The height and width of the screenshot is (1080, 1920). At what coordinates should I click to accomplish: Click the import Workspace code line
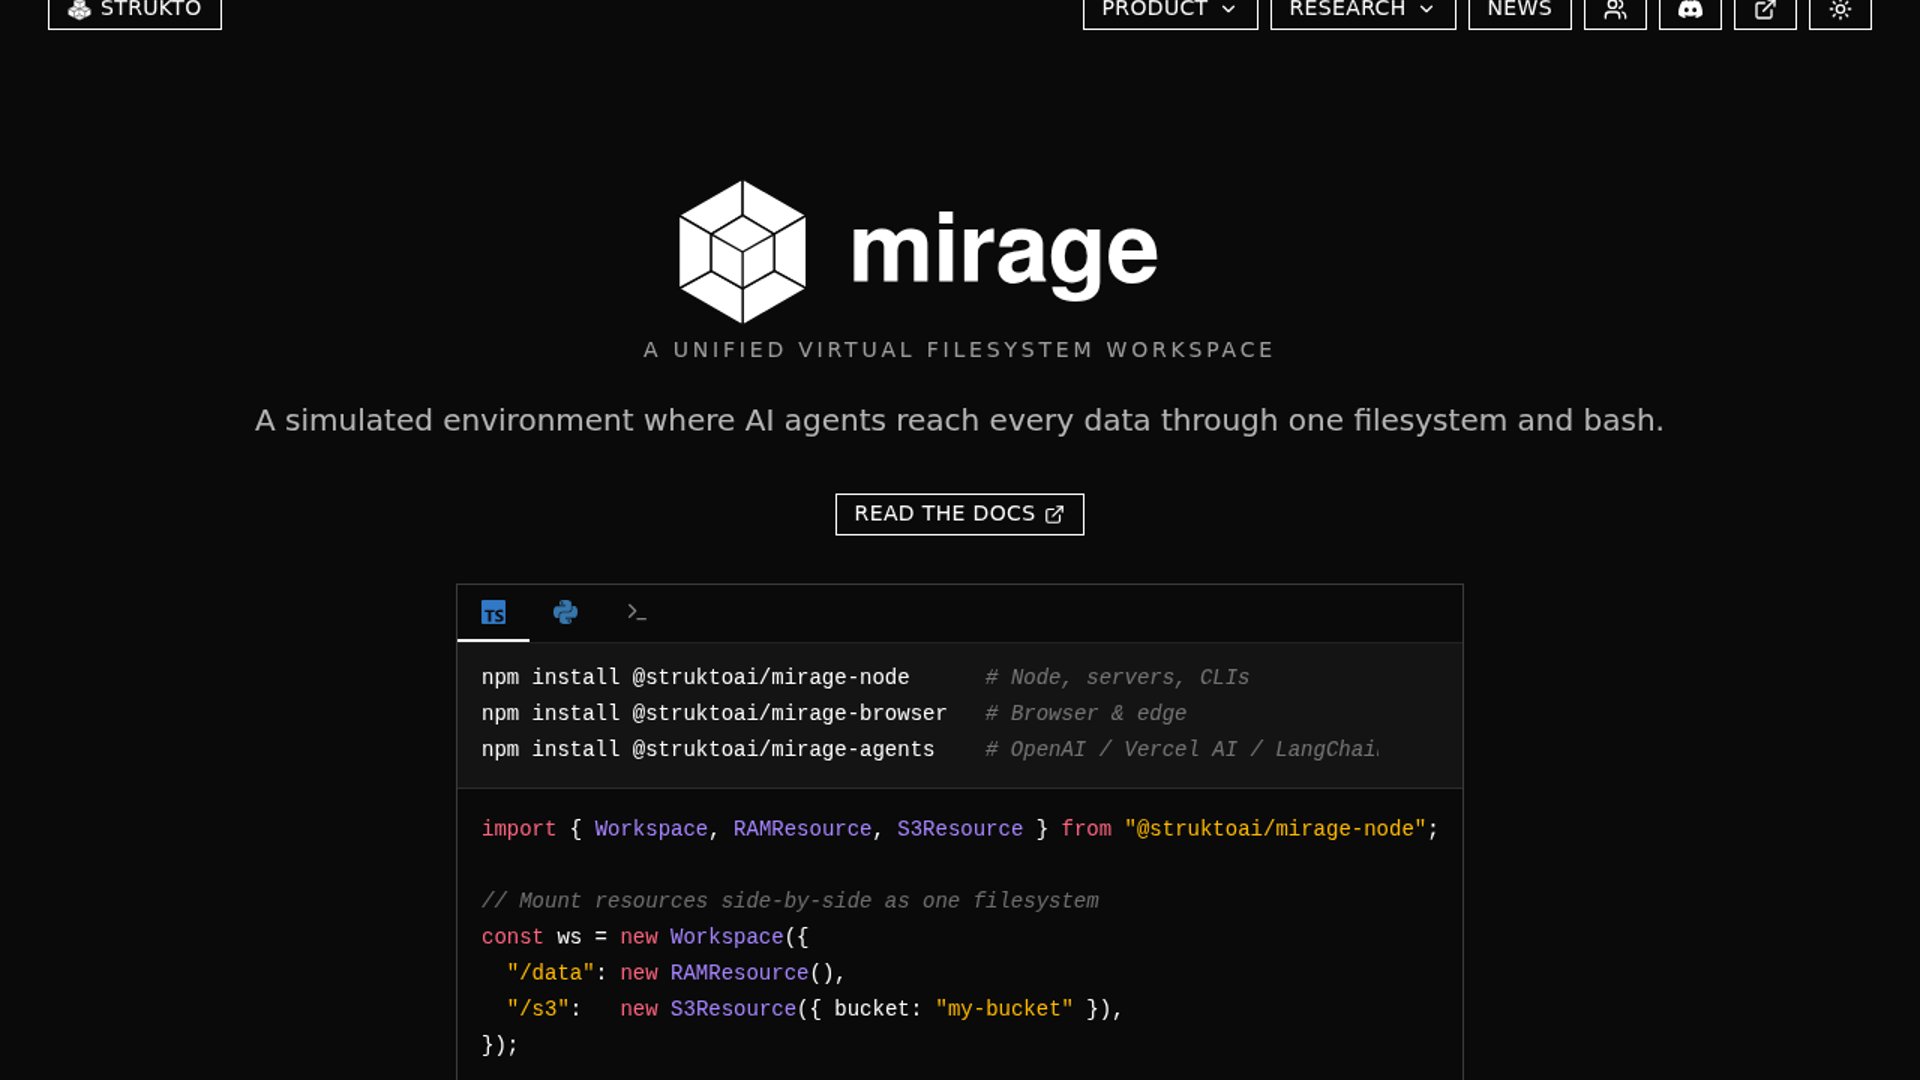pos(959,829)
